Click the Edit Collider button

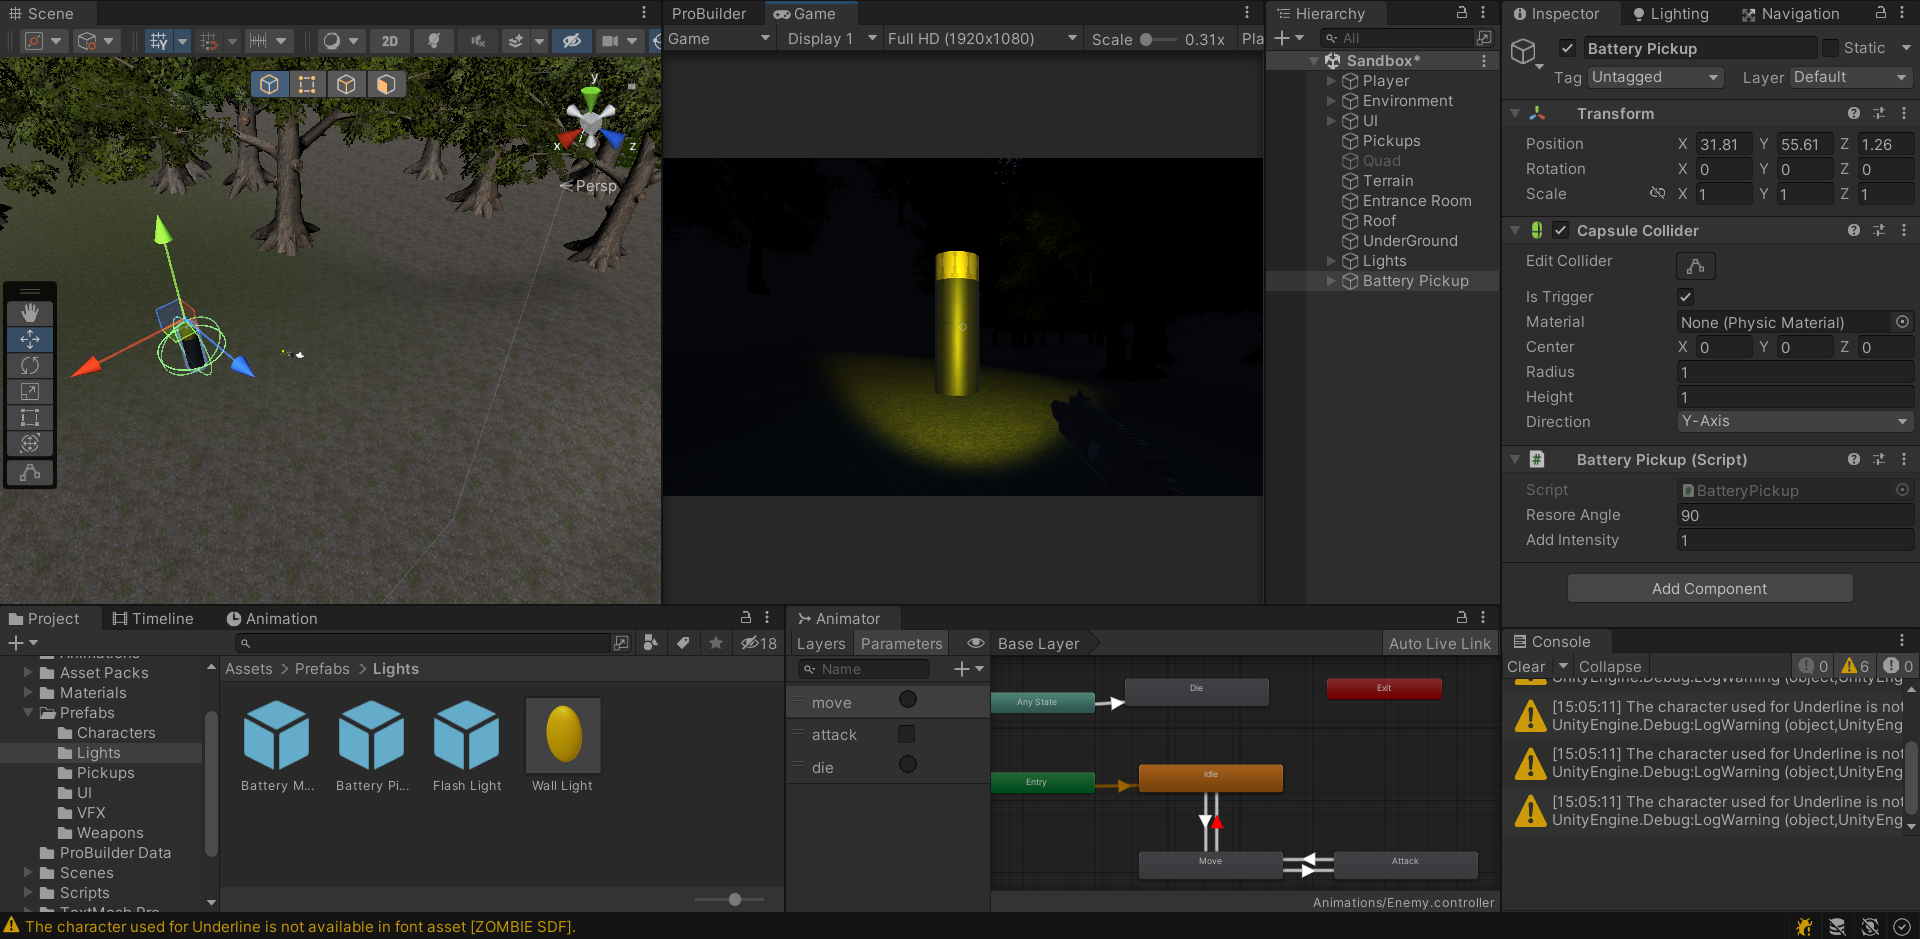[1696, 266]
